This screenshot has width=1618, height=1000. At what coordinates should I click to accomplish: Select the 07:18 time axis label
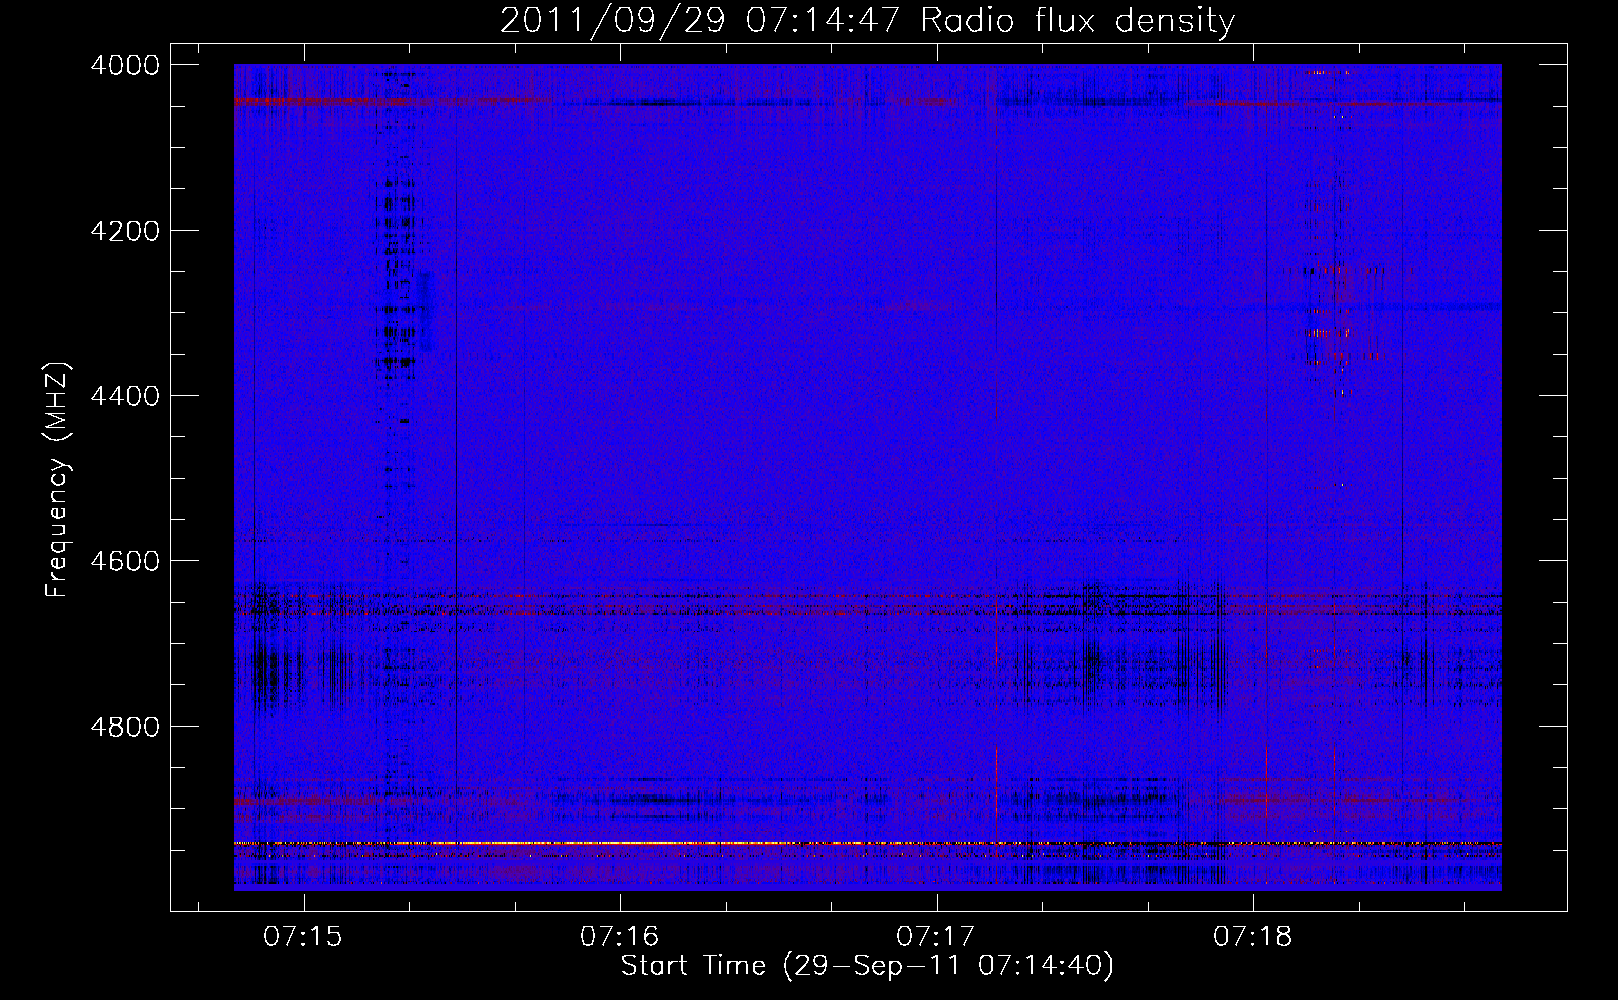(x=1252, y=936)
